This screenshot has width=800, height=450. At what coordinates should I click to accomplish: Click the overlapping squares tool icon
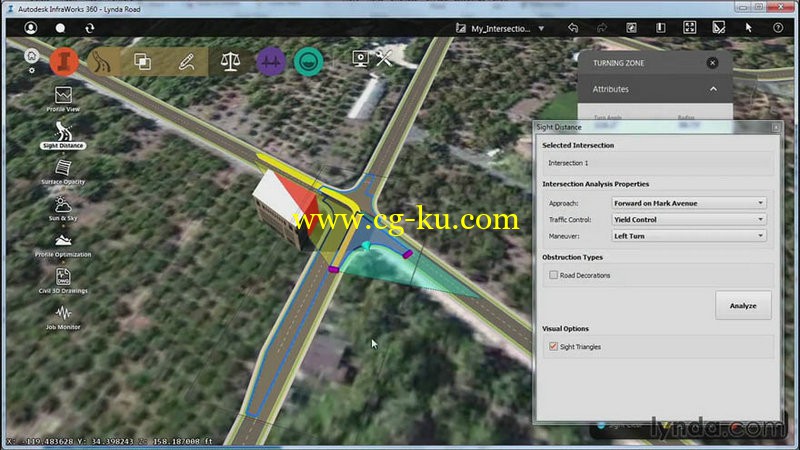[x=142, y=62]
